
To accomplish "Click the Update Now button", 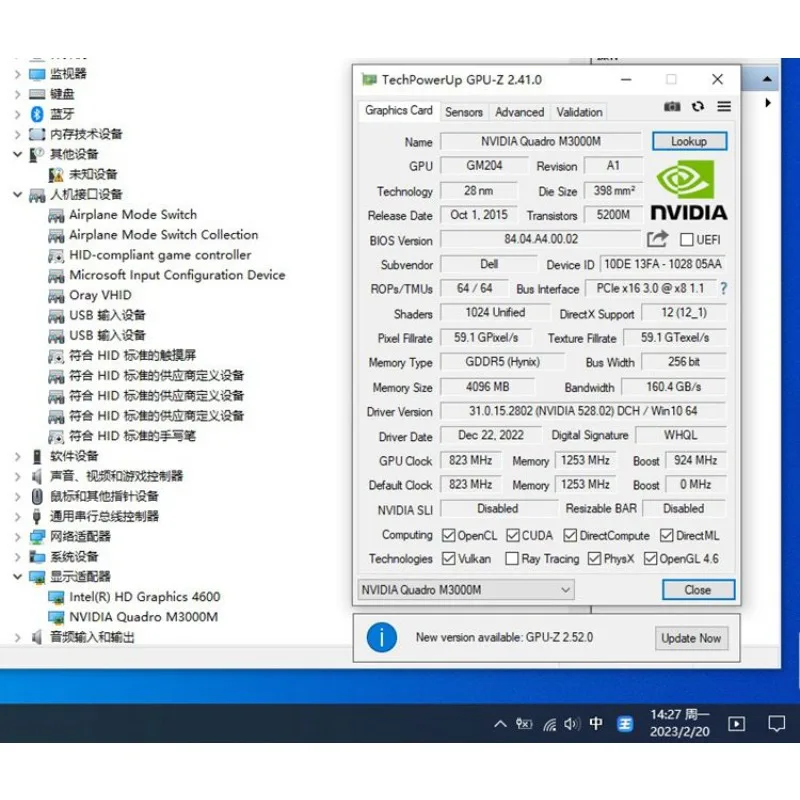I will (690, 638).
